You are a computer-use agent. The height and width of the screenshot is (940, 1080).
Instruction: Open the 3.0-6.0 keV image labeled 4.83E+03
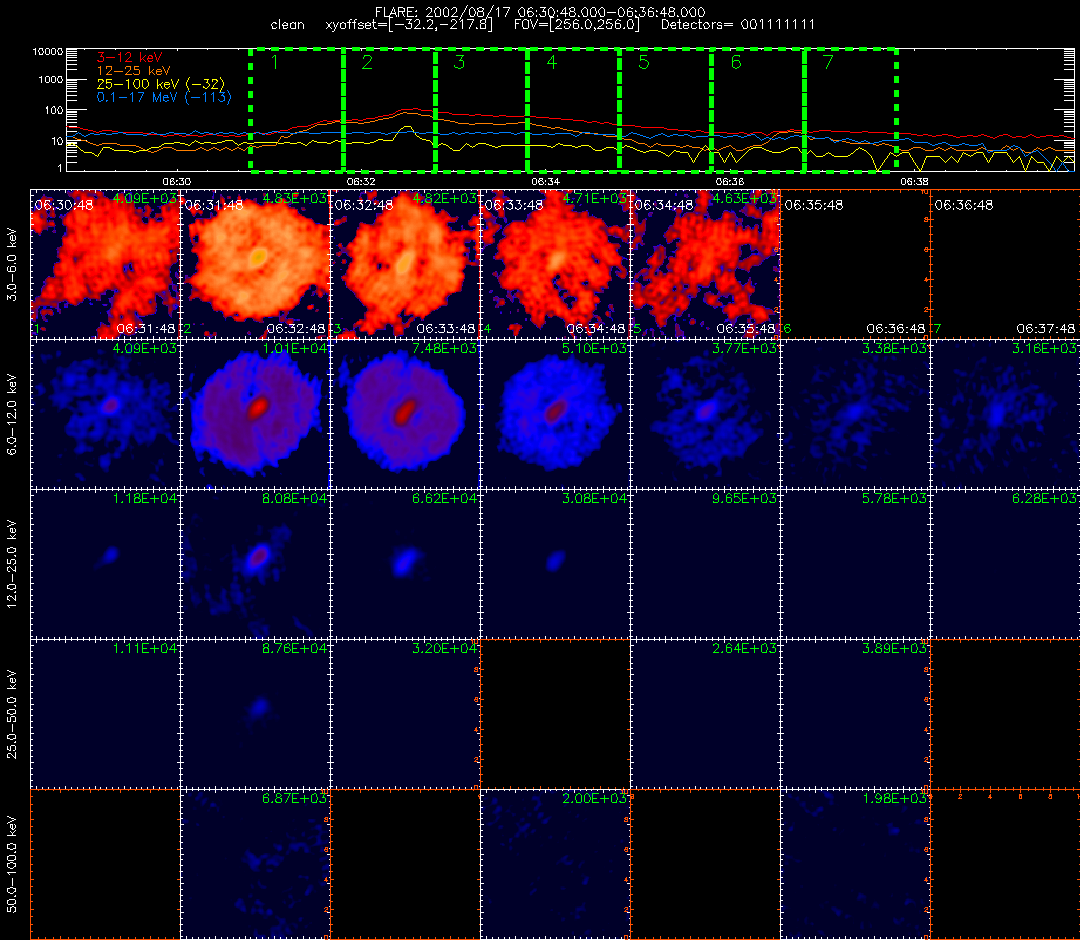[x=256, y=264]
